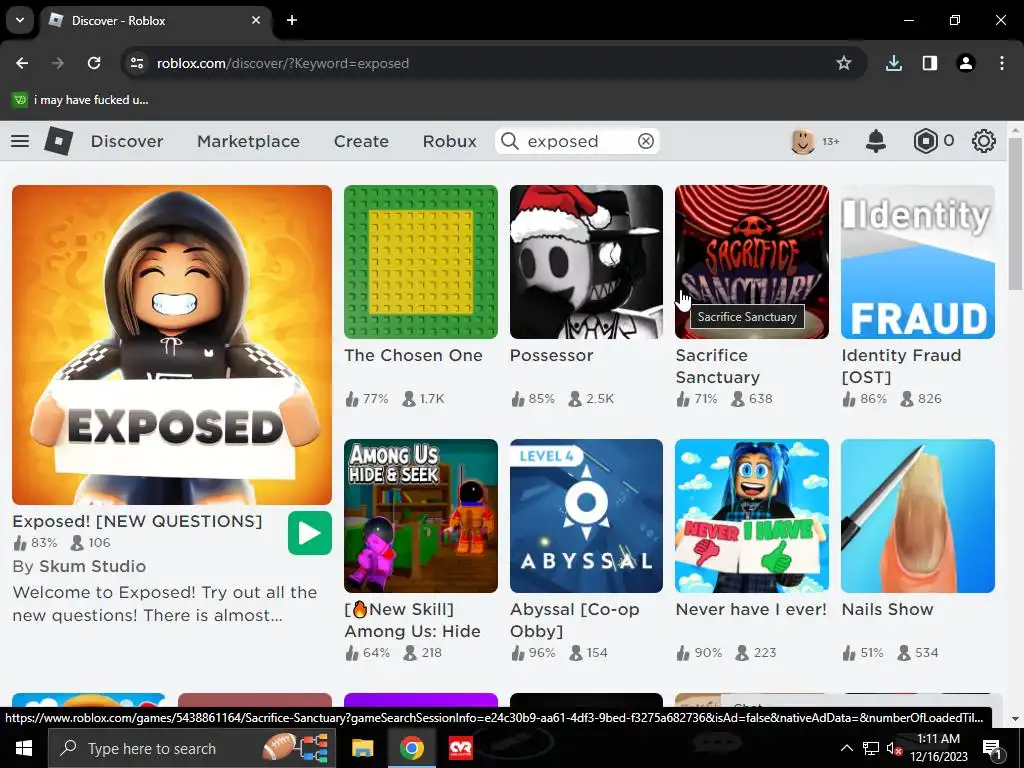Open the Among Us Hide & Seek thumbnail
The width and height of the screenshot is (1024, 768).
(421, 516)
